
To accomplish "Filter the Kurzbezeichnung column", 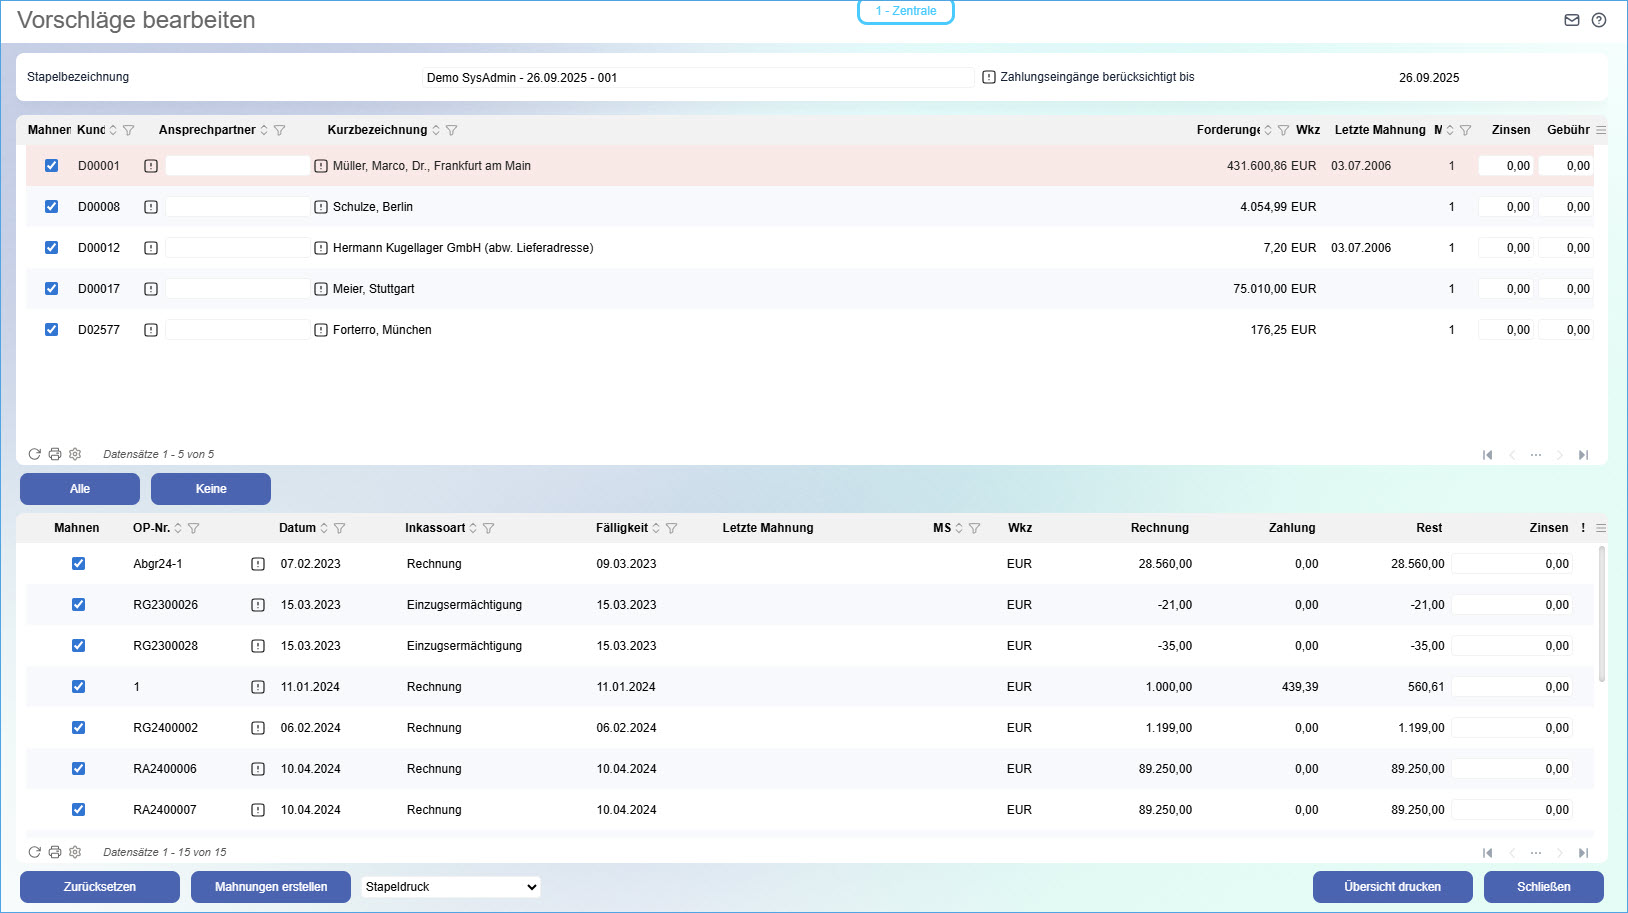I will coord(452,130).
